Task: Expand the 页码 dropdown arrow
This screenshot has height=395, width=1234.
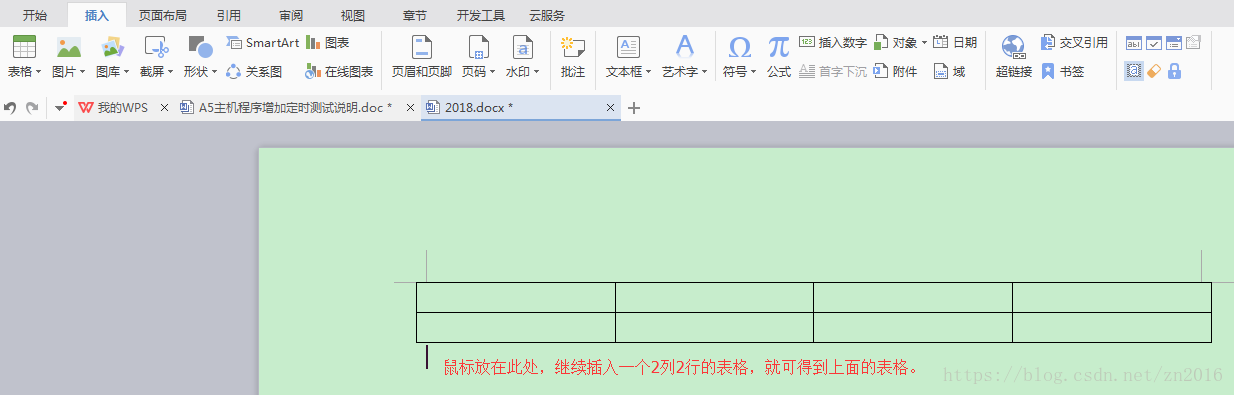Action: (492, 72)
